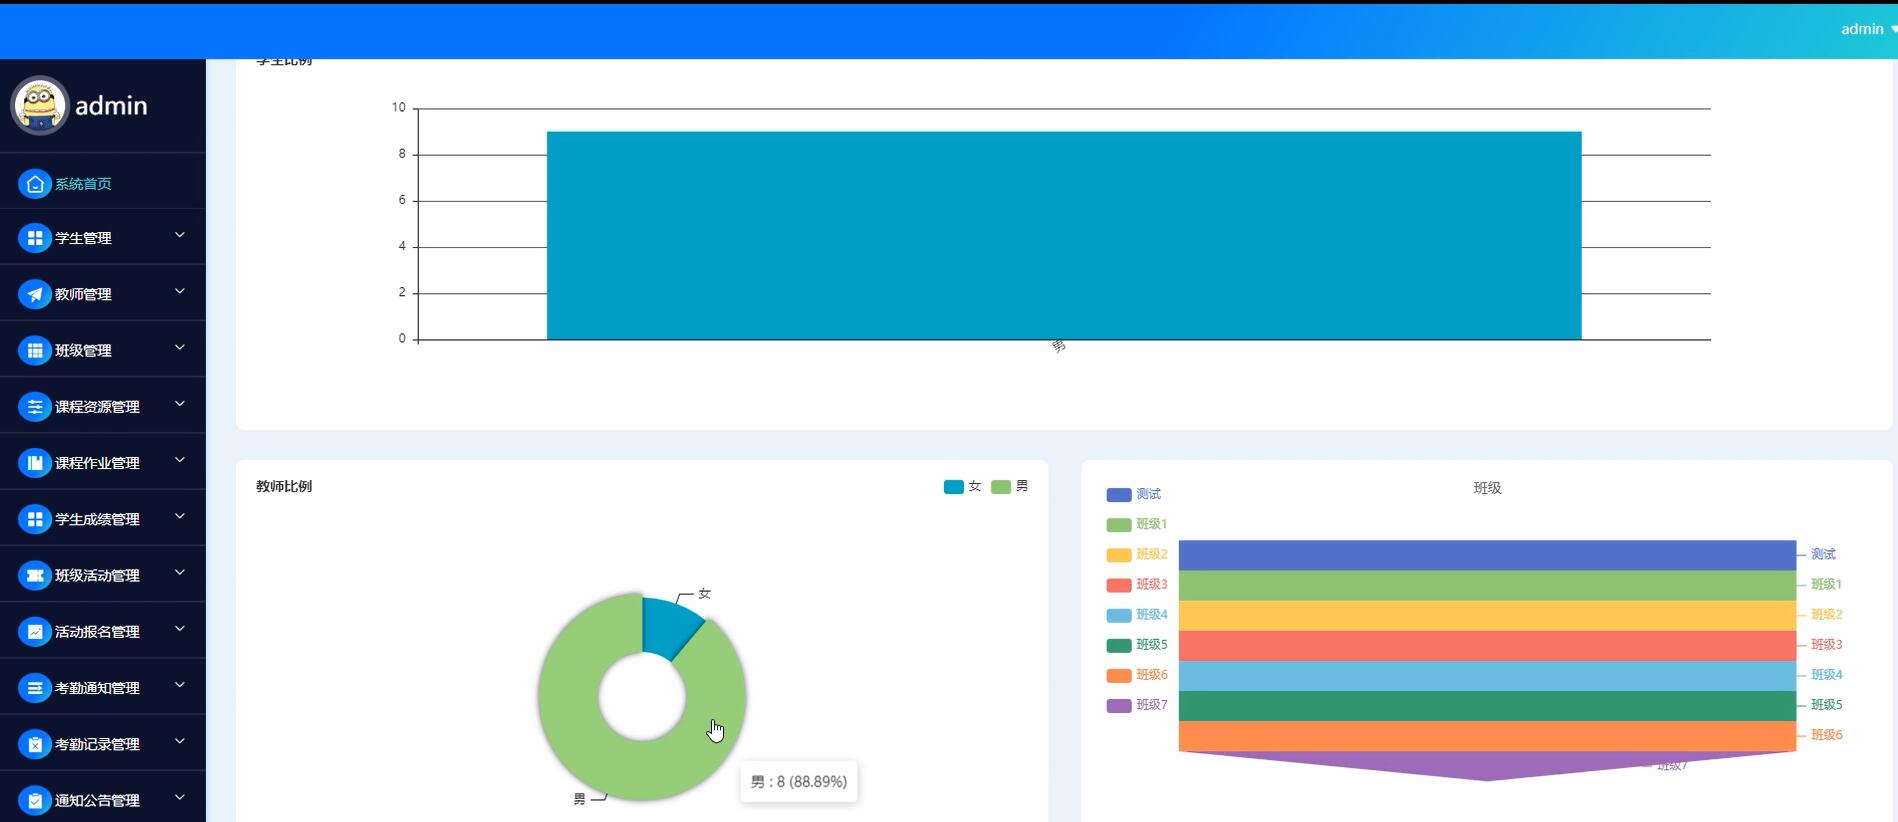
Task: Expand the 考勤记录管理 submenu chevron
Action: [x=180, y=741]
